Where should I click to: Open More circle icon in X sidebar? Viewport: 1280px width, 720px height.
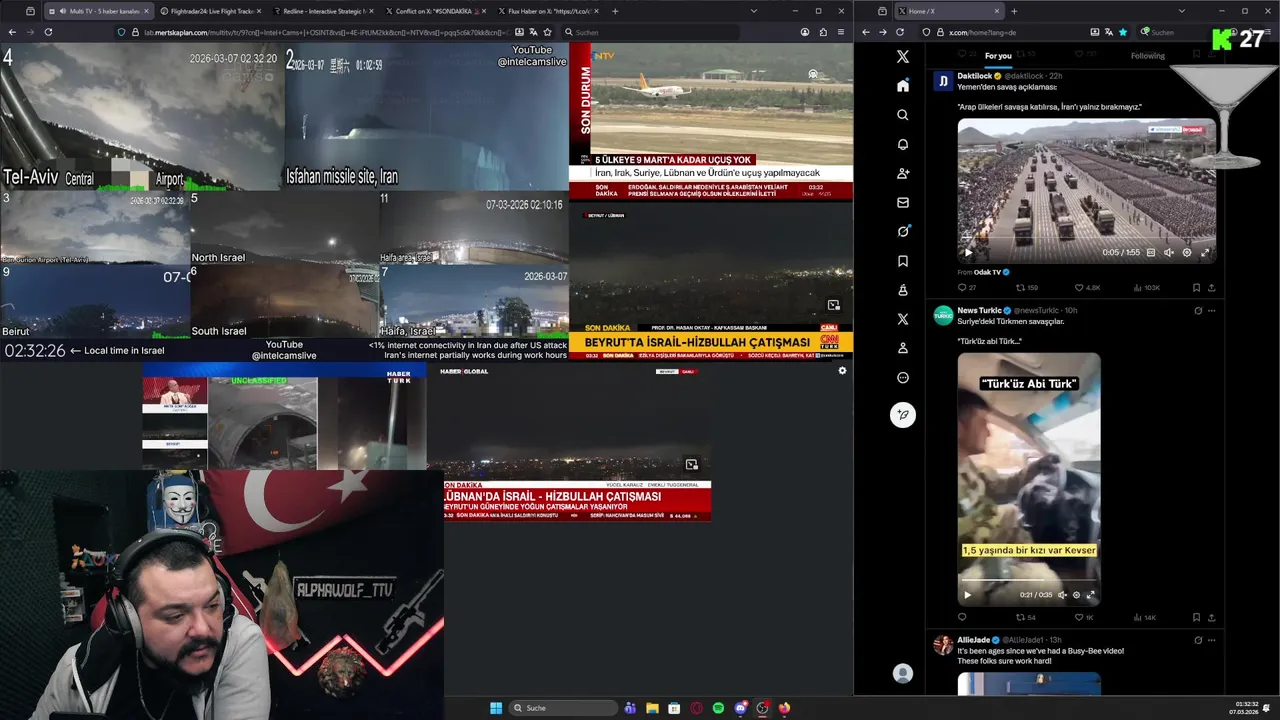[x=903, y=378]
